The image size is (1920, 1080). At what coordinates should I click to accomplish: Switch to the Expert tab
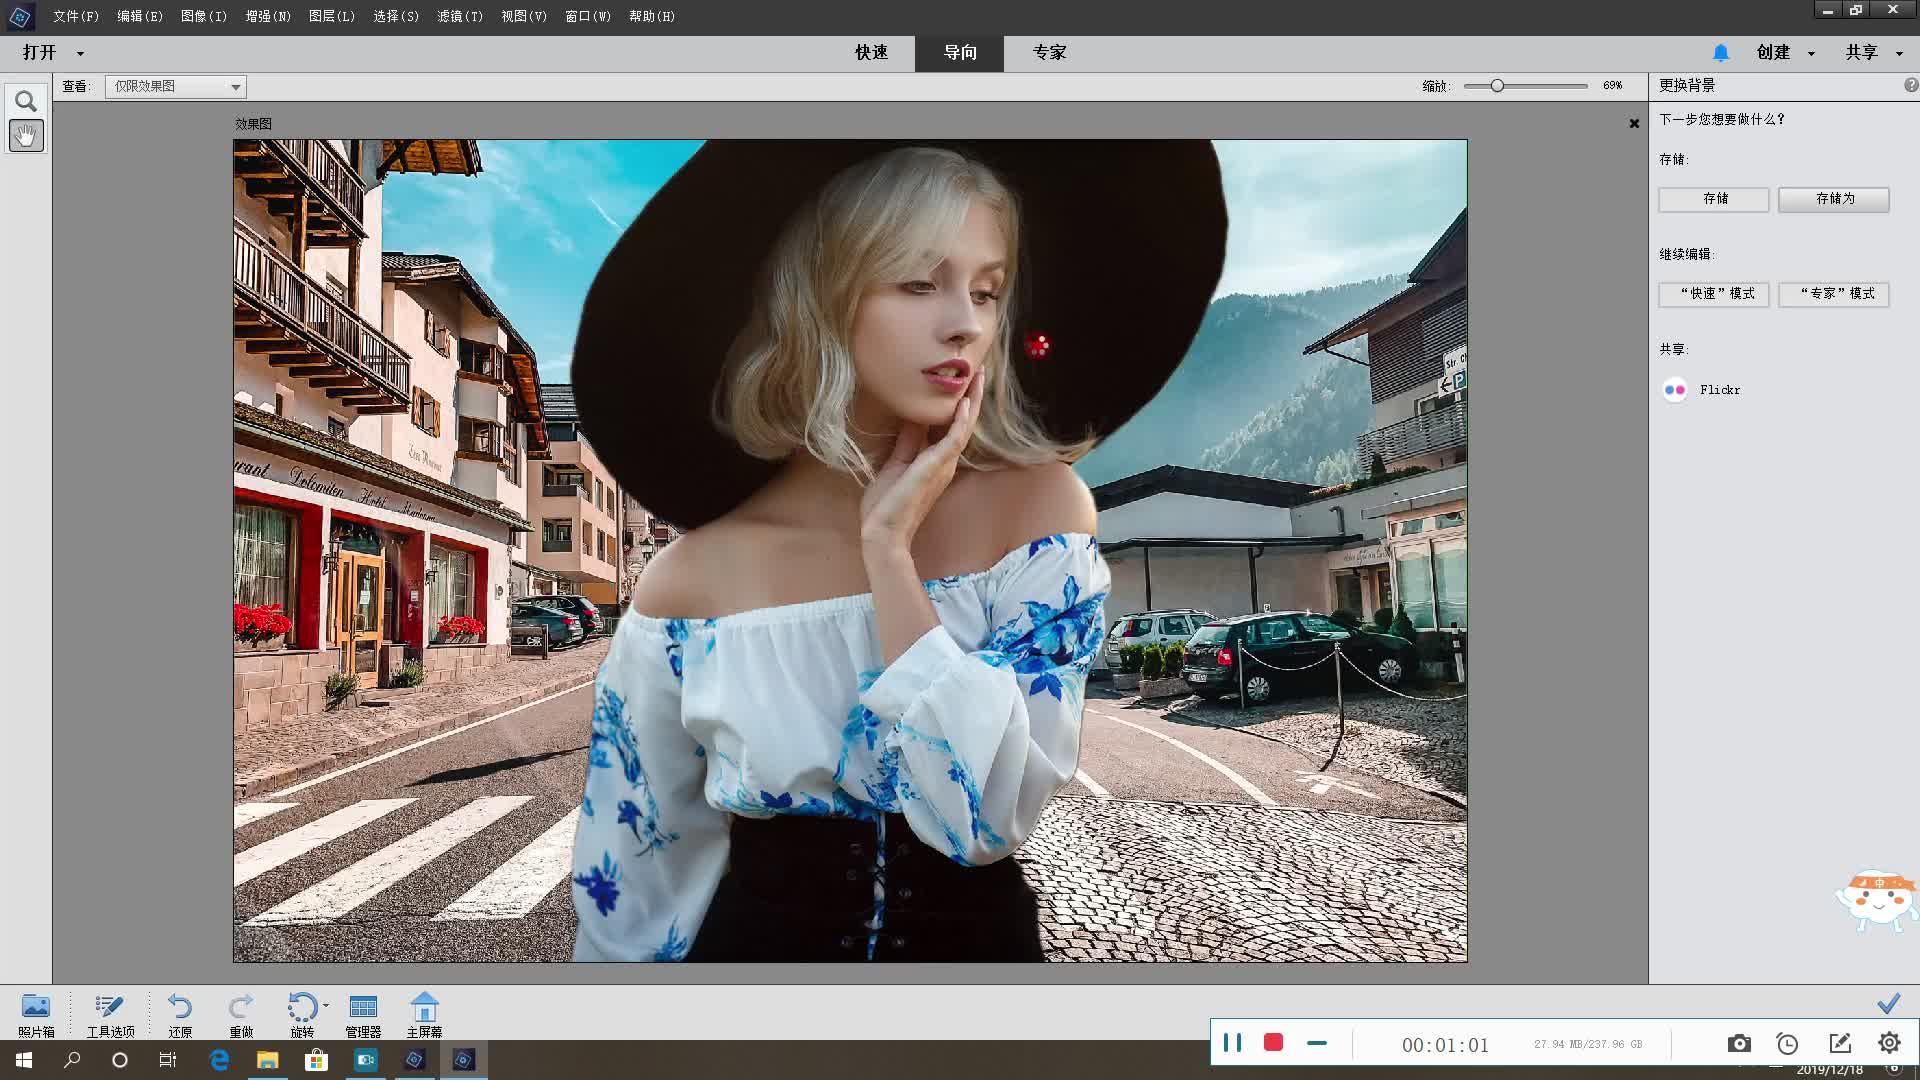(1049, 52)
